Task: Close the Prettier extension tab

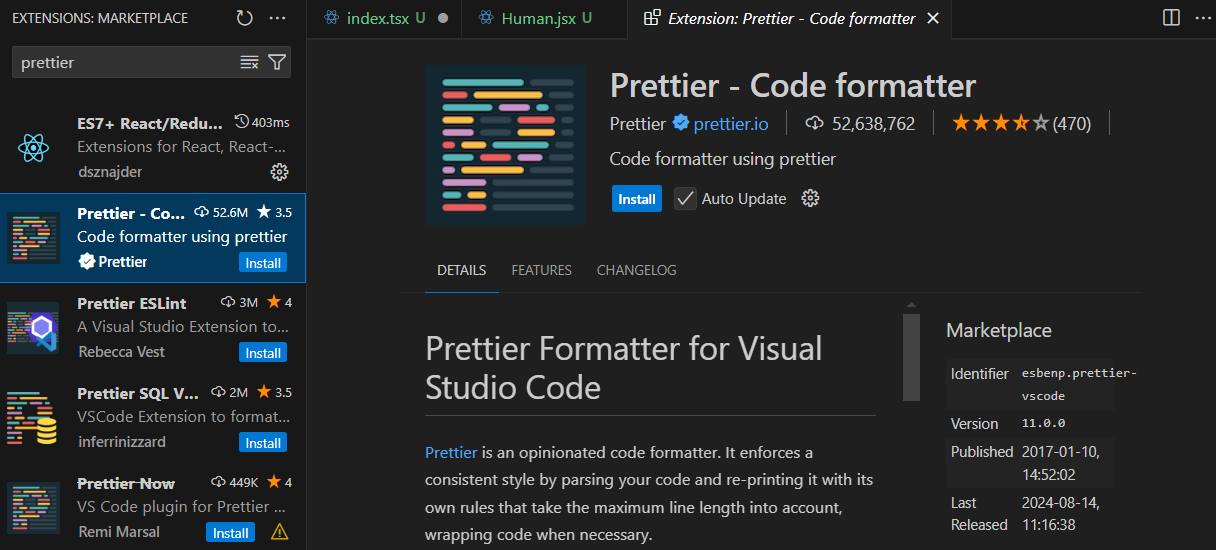Action: click(x=933, y=18)
